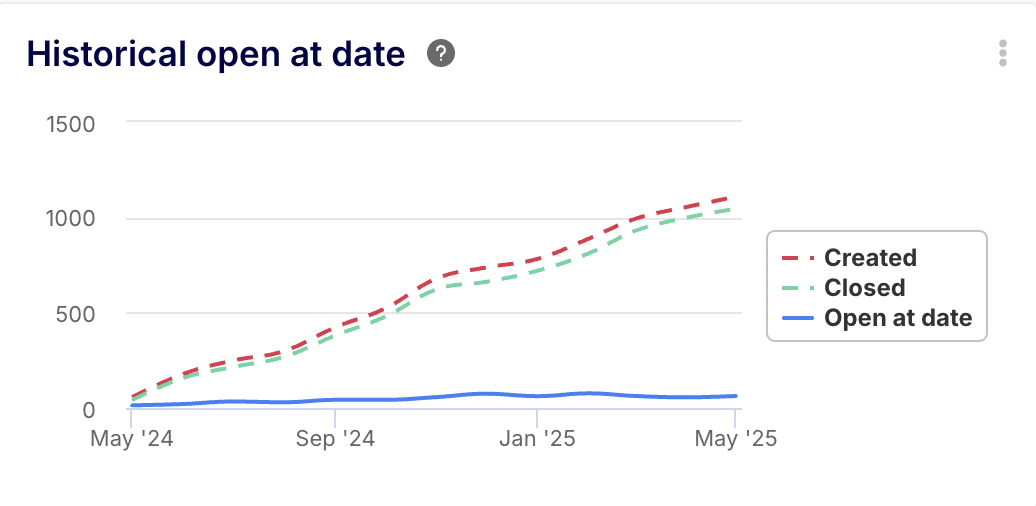1036x506 pixels.
Task: Select the May '25 x-axis label
Action: [x=736, y=438]
